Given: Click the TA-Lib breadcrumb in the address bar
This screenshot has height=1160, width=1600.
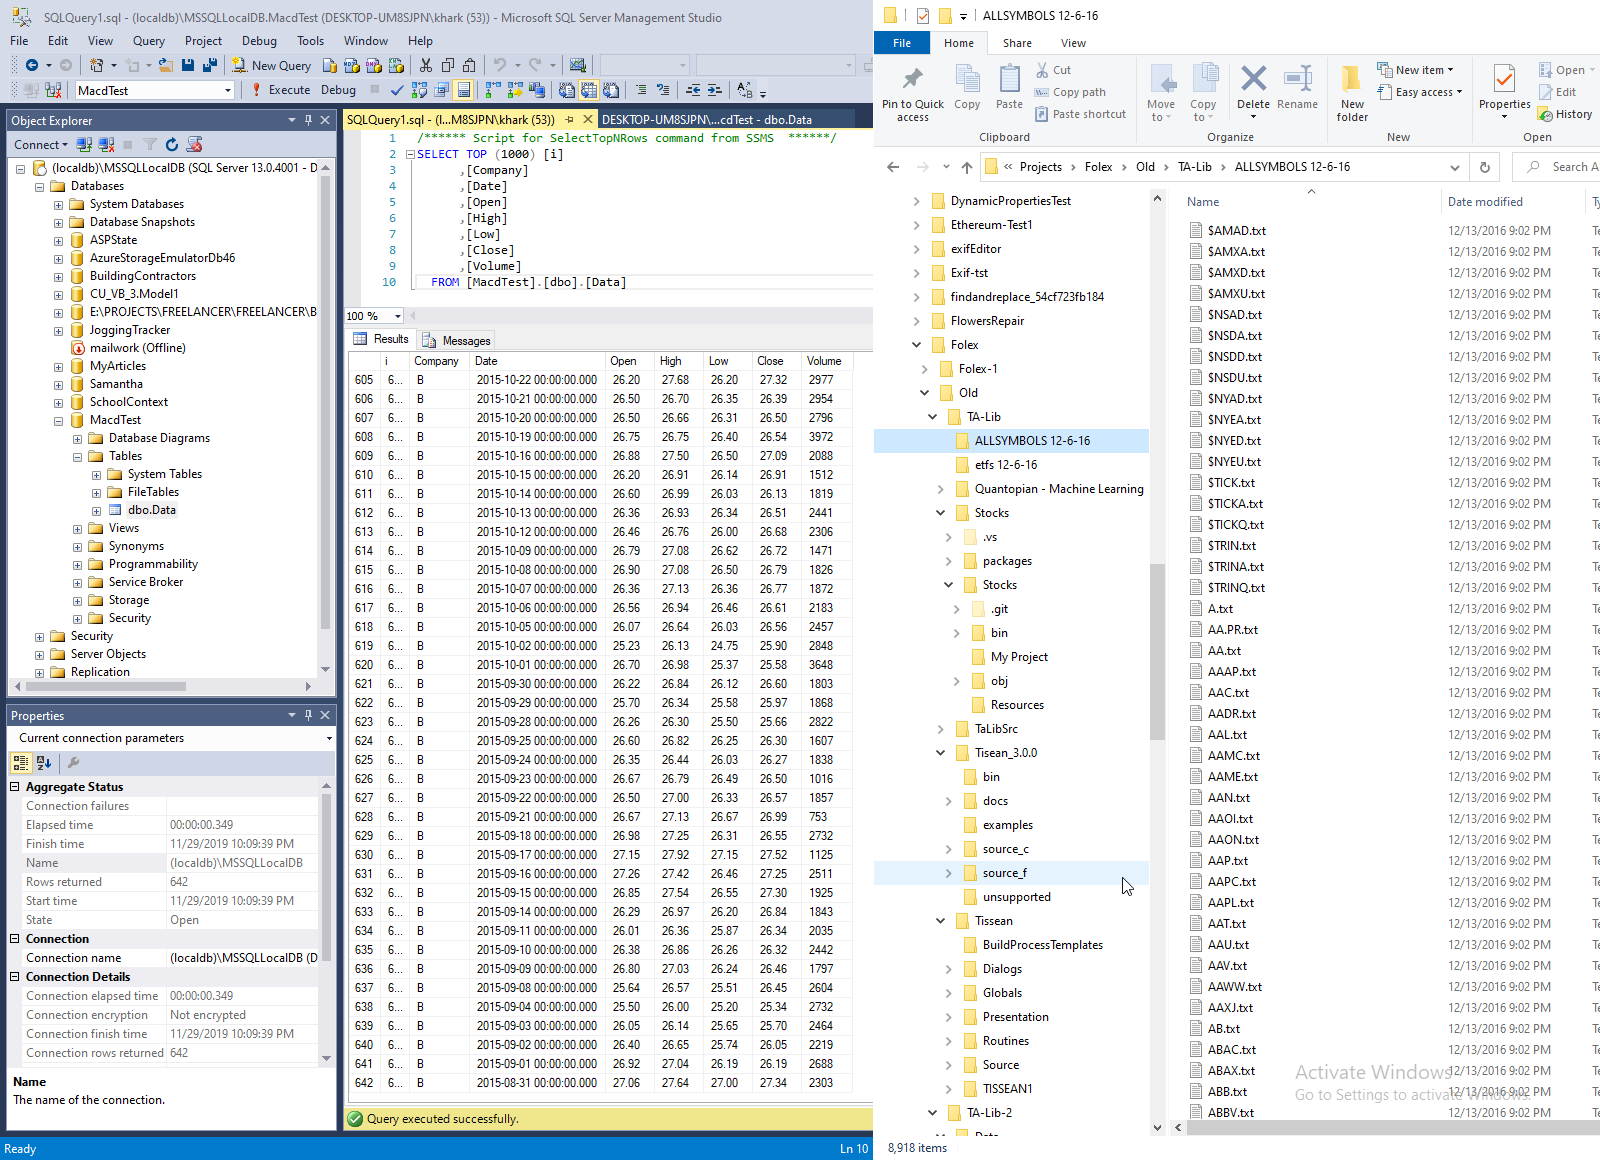Looking at the screenshot, I should coord(1194,167).
